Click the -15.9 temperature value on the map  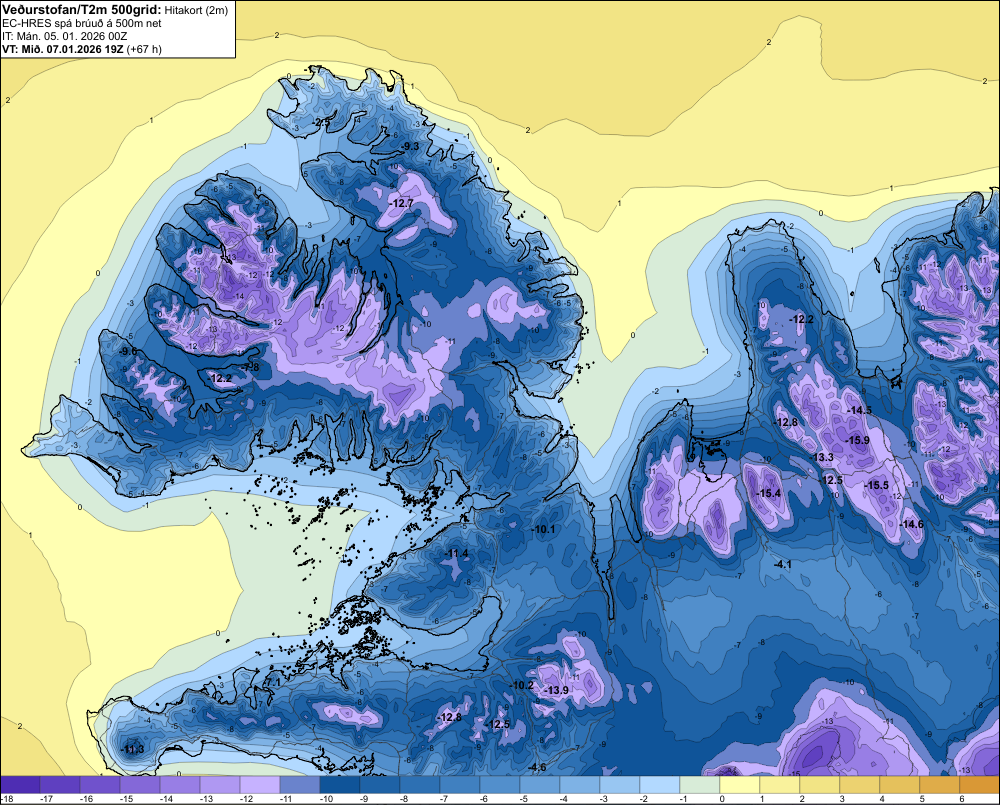tap(857, 440)
